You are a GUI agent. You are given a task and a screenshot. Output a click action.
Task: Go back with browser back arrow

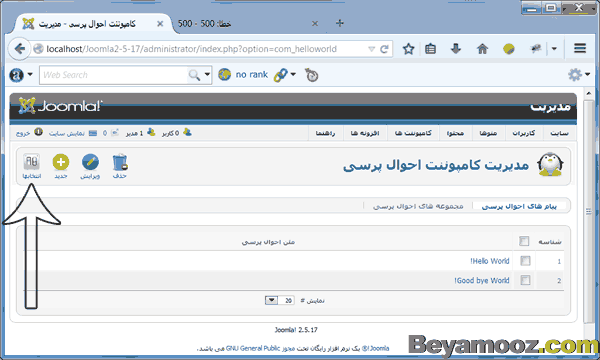pos(19,49)
